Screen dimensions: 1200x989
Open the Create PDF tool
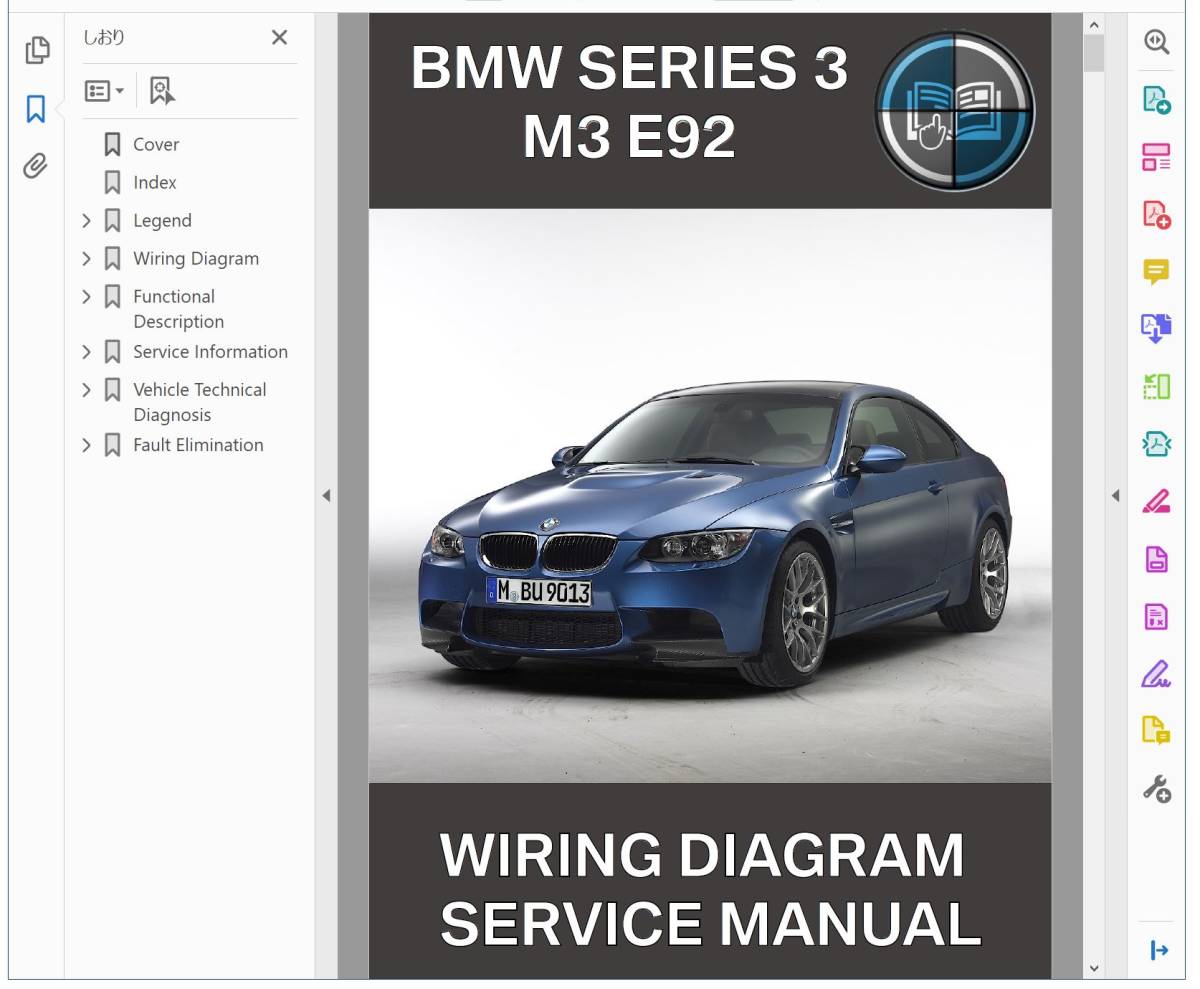click(x=1157, y=214)
